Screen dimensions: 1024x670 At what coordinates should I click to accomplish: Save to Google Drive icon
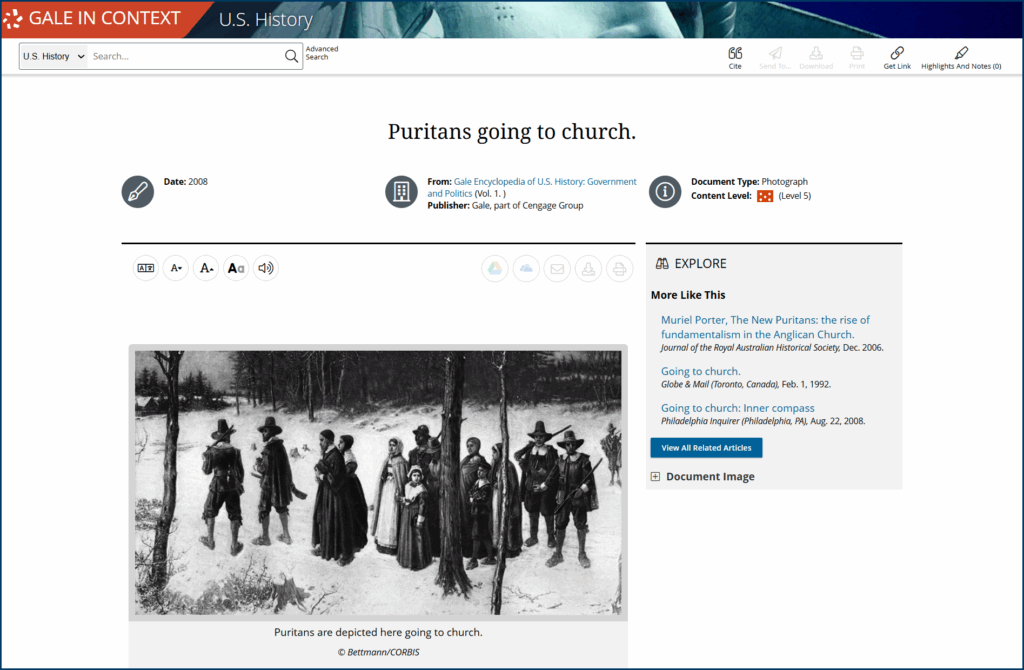tap(495, 268)
